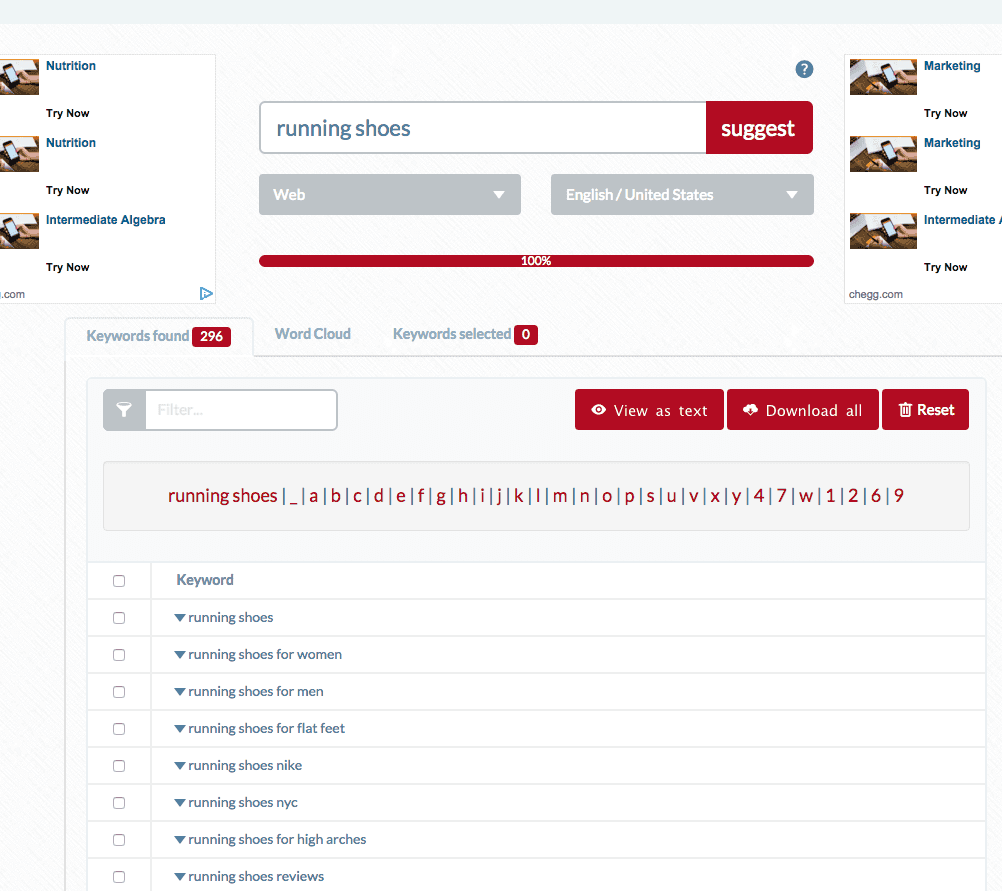Switch to the Word Cloud tab
Screen dimensions: 1002x891
(312, 333)
